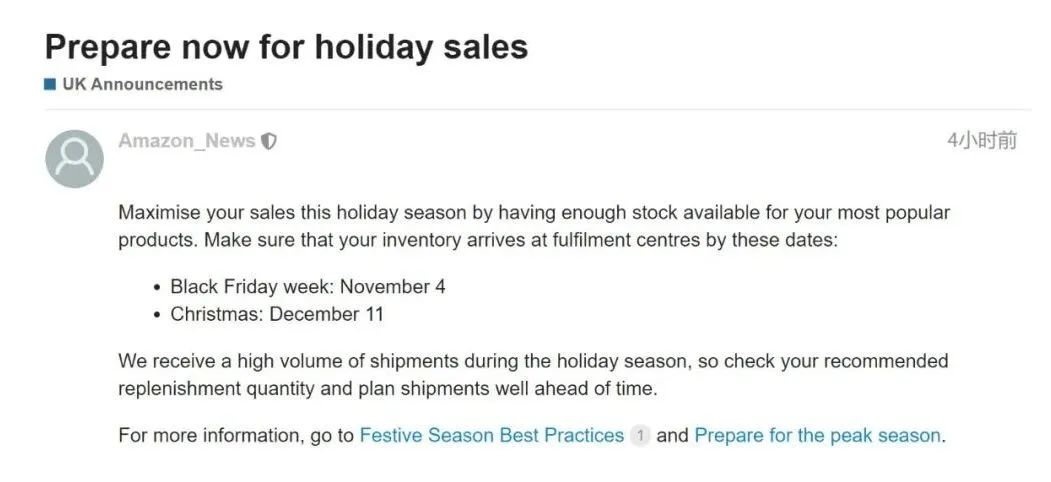Click the post timestamp 4小时前

click(981, 141)
